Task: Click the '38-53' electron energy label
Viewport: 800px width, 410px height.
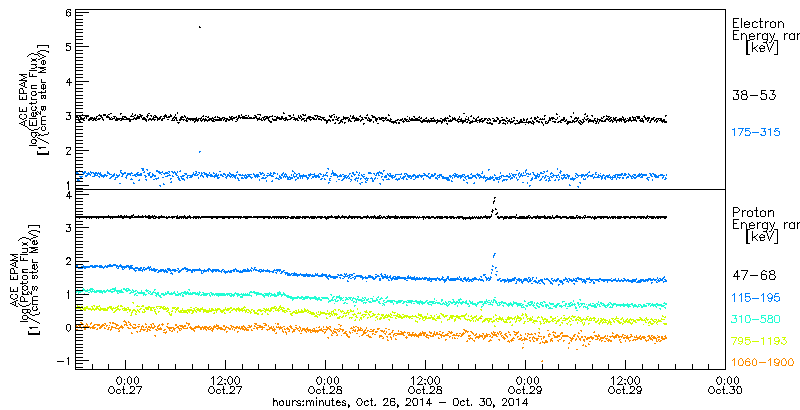Action: pos(754,95)
